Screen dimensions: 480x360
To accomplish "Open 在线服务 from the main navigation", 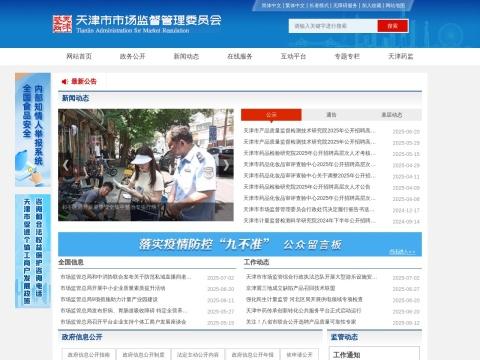I will click(240, 56).
